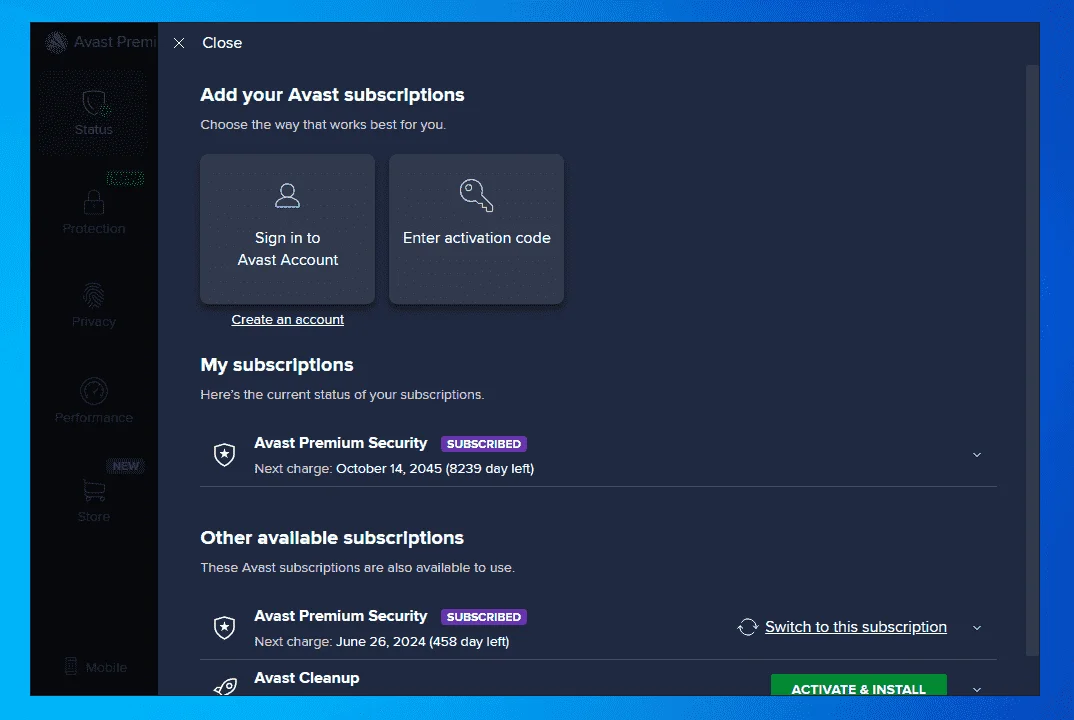Follow the Create an account link
This screenshot has height=720, width=1074.
coord(288,319)
